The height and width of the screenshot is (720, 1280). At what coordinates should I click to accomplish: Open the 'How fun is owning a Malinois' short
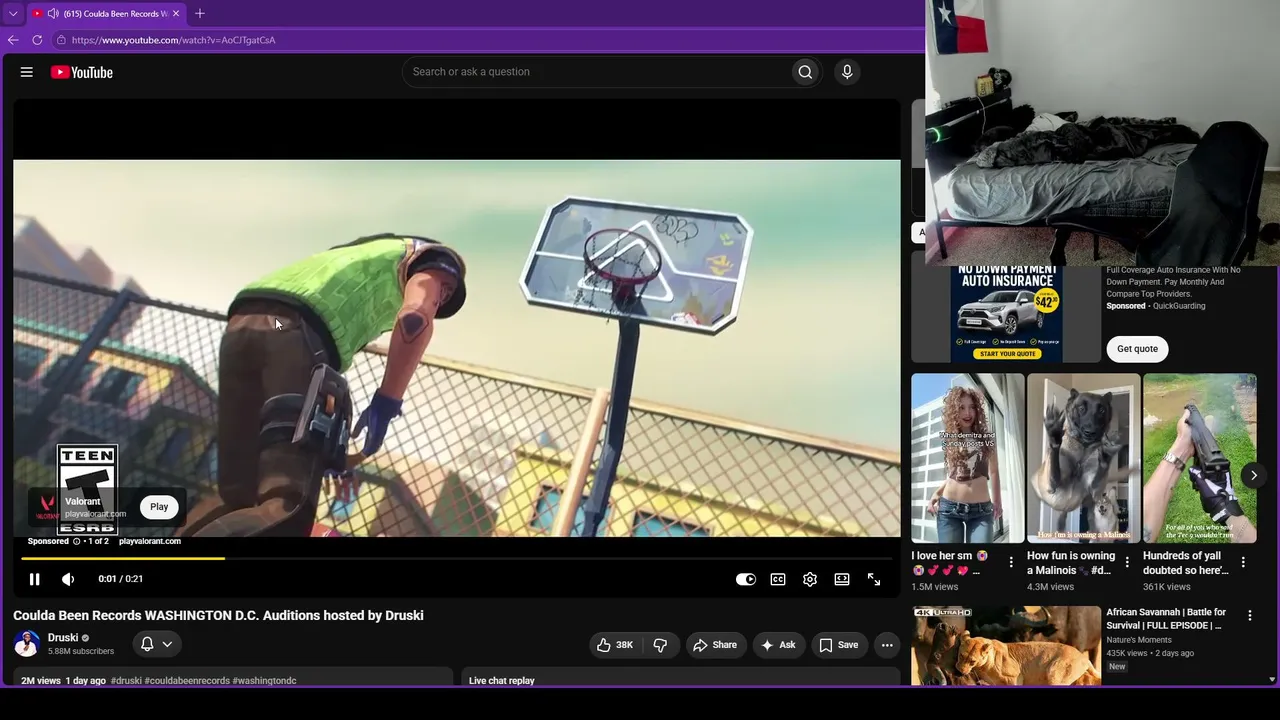coord(1083,458)
